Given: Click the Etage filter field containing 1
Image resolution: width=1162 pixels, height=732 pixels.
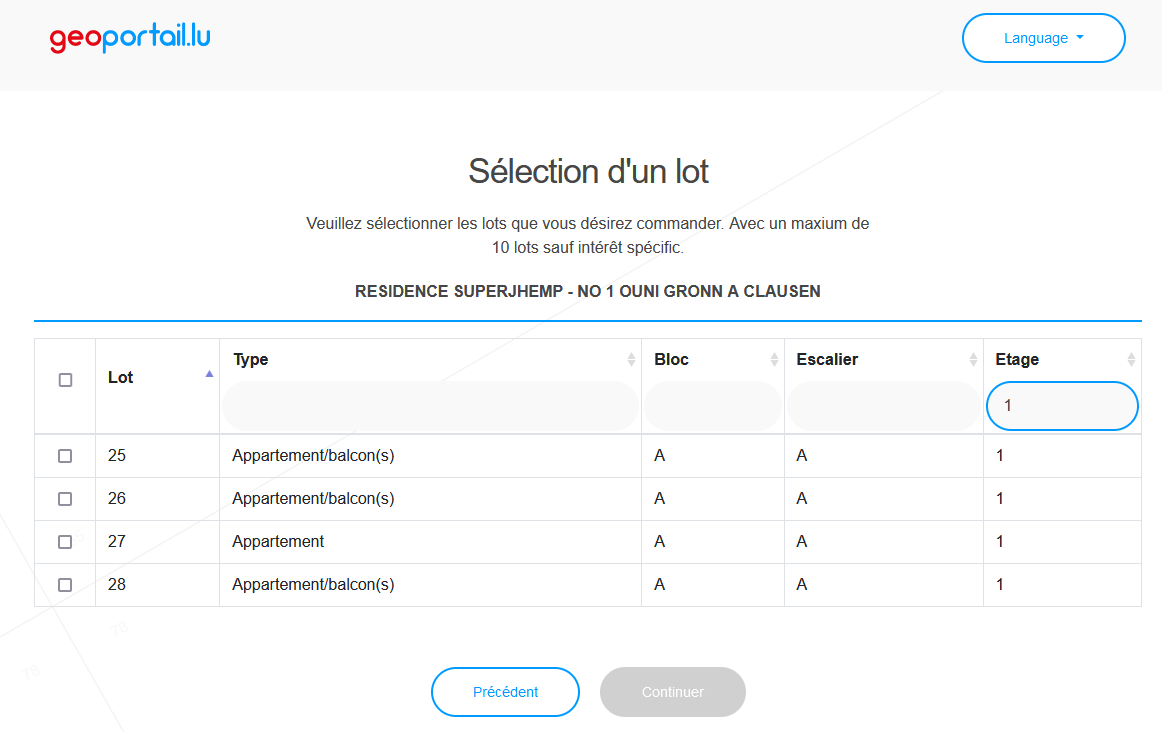Looking at the screenshot, I should point(1061,406).
